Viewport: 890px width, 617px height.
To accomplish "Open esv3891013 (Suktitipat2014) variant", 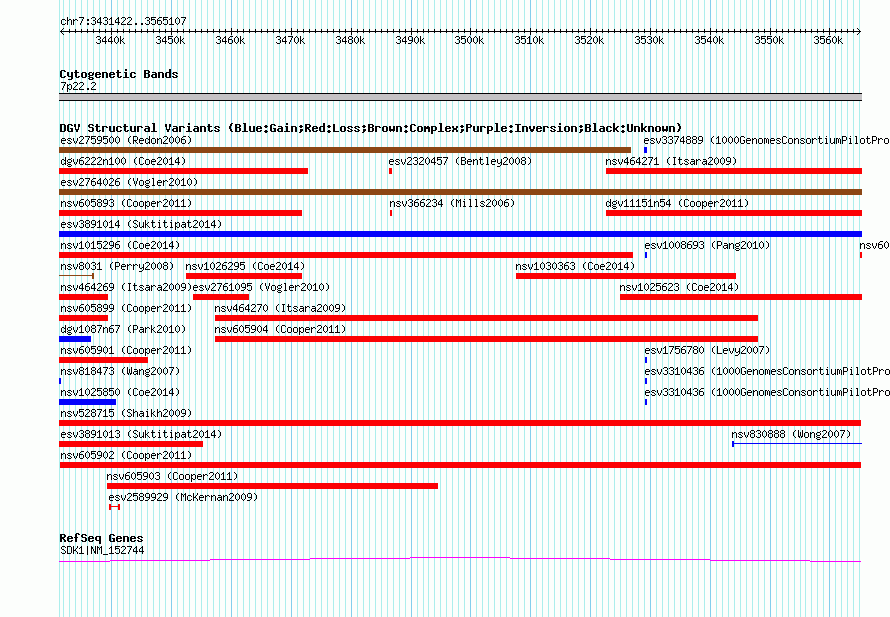I will pos(141,434).
